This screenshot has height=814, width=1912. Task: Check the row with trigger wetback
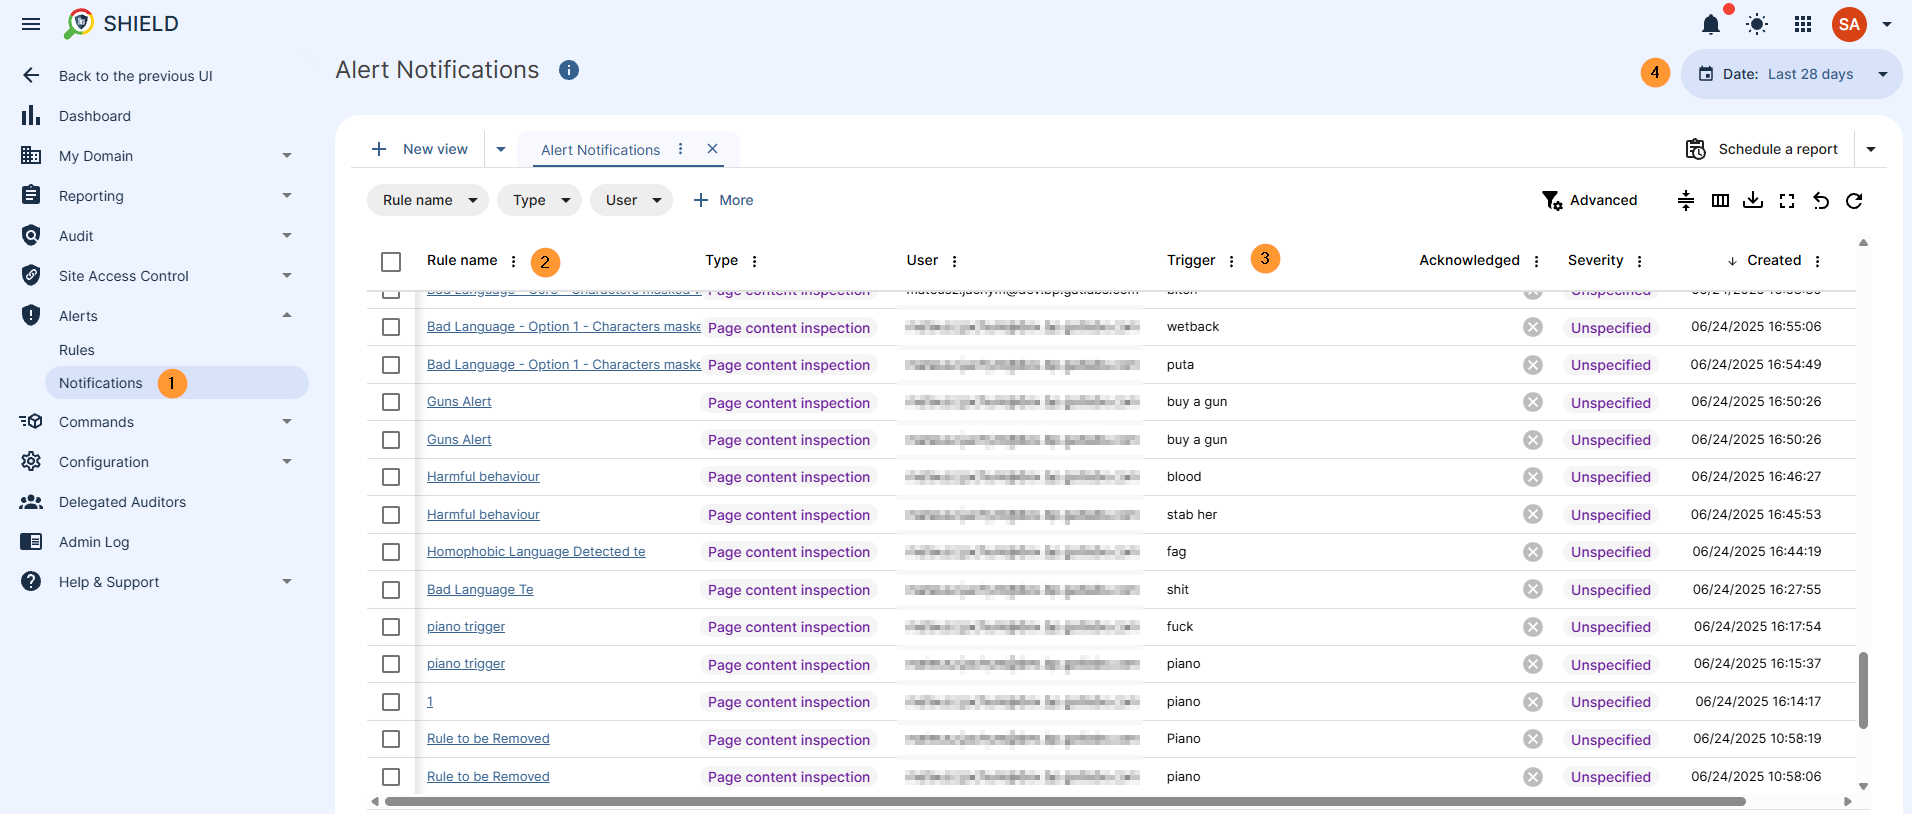click(x=391, y=327)
